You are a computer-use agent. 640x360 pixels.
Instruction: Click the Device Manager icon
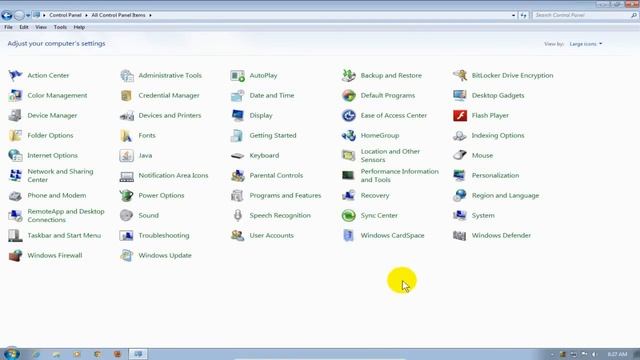click(x=15, y=116)
